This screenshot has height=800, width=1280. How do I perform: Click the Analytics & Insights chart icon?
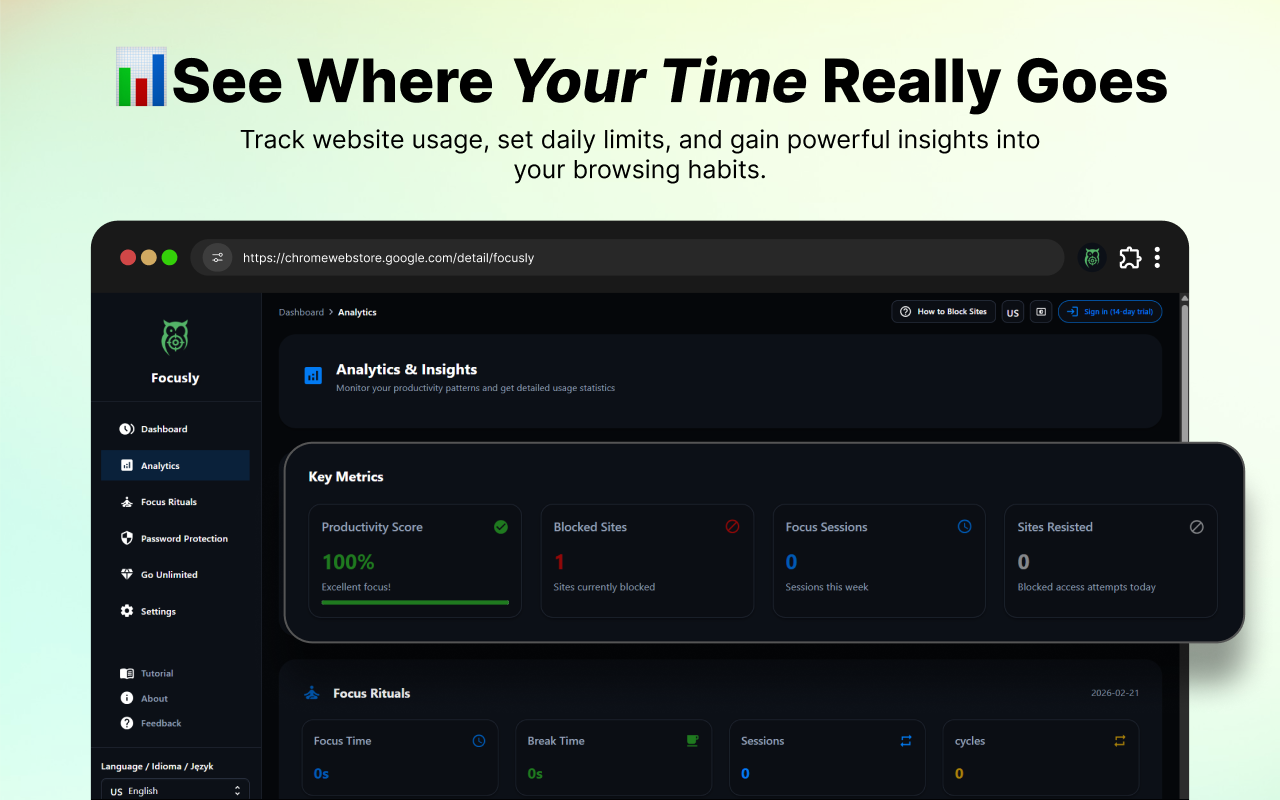(313, 376)
